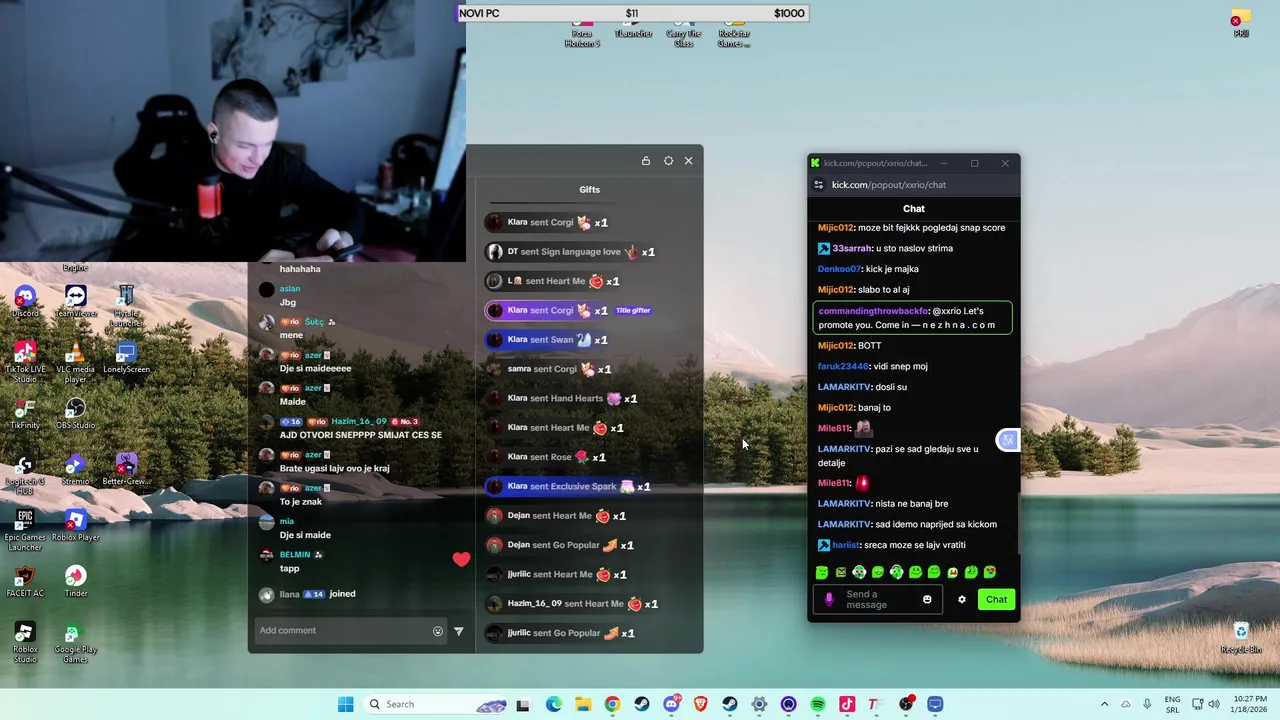This screenshot has width=1280, height=720.
Task: Open the Tinder desktop shortcut
Action: (x=75, y=582)
